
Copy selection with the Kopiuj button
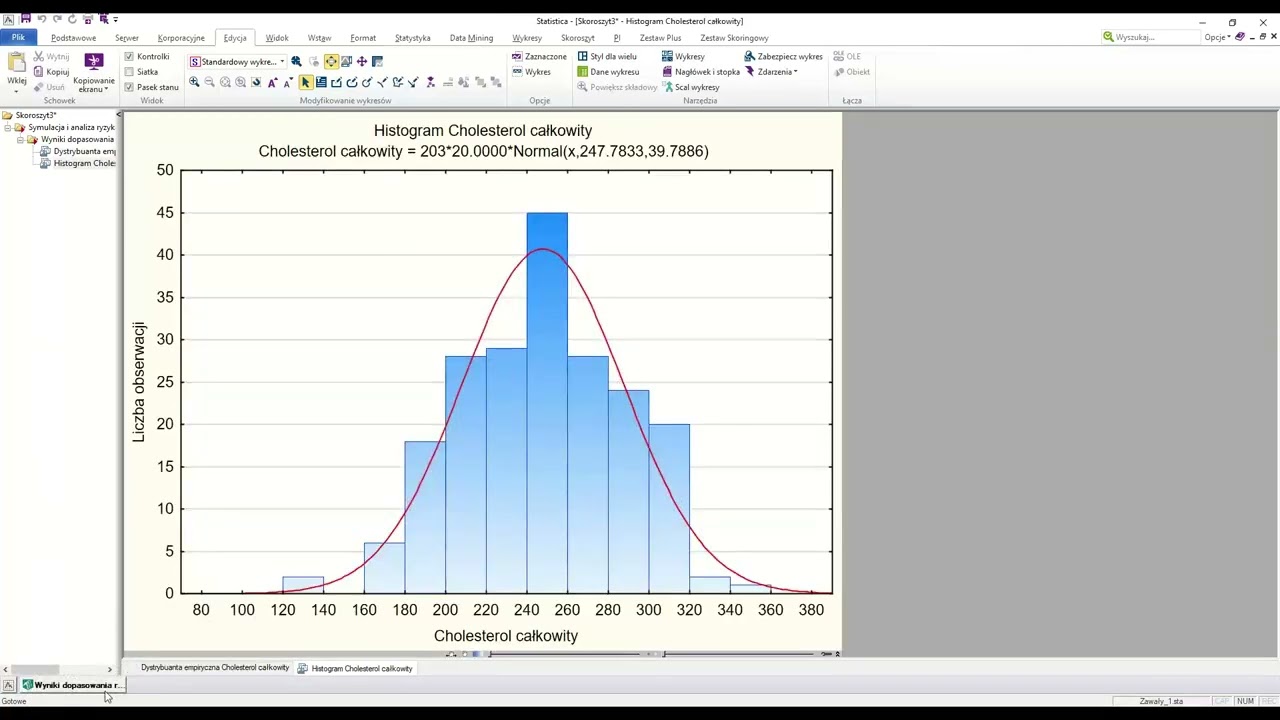(x=51, y=72)
